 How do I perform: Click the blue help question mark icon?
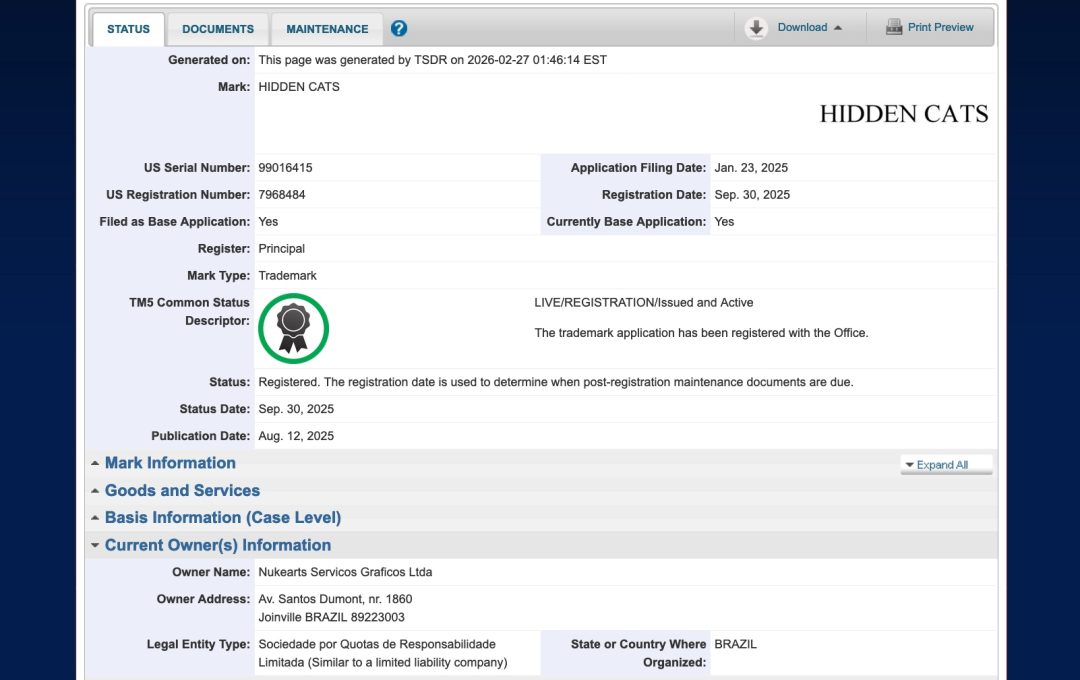click(x=399, y=28)
